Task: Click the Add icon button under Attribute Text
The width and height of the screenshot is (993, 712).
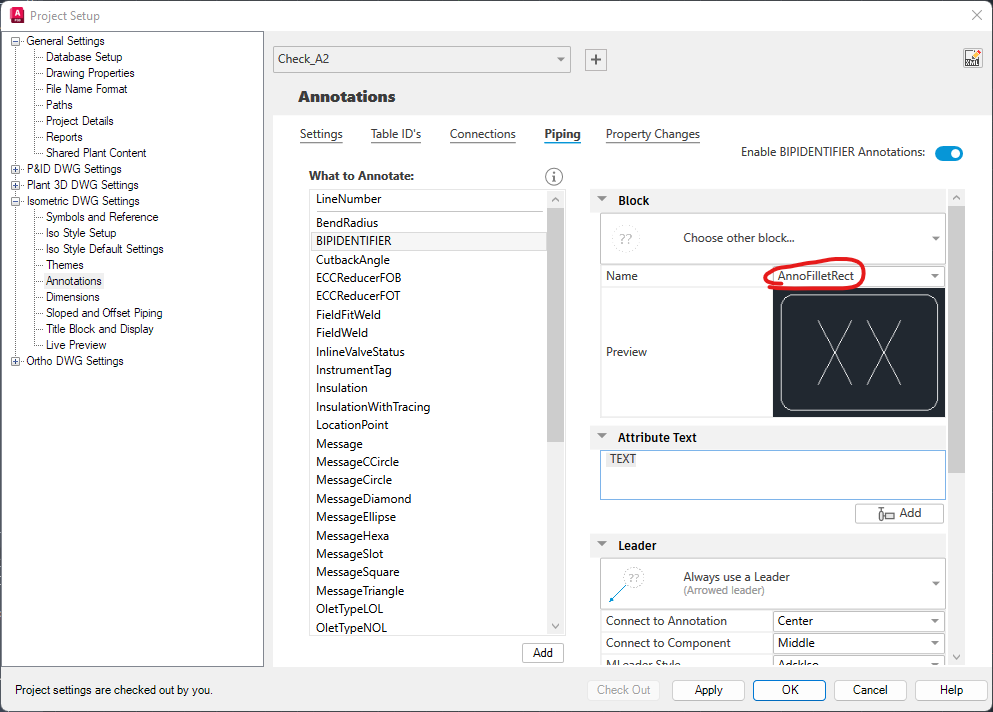Action: [x=898, y=513]
